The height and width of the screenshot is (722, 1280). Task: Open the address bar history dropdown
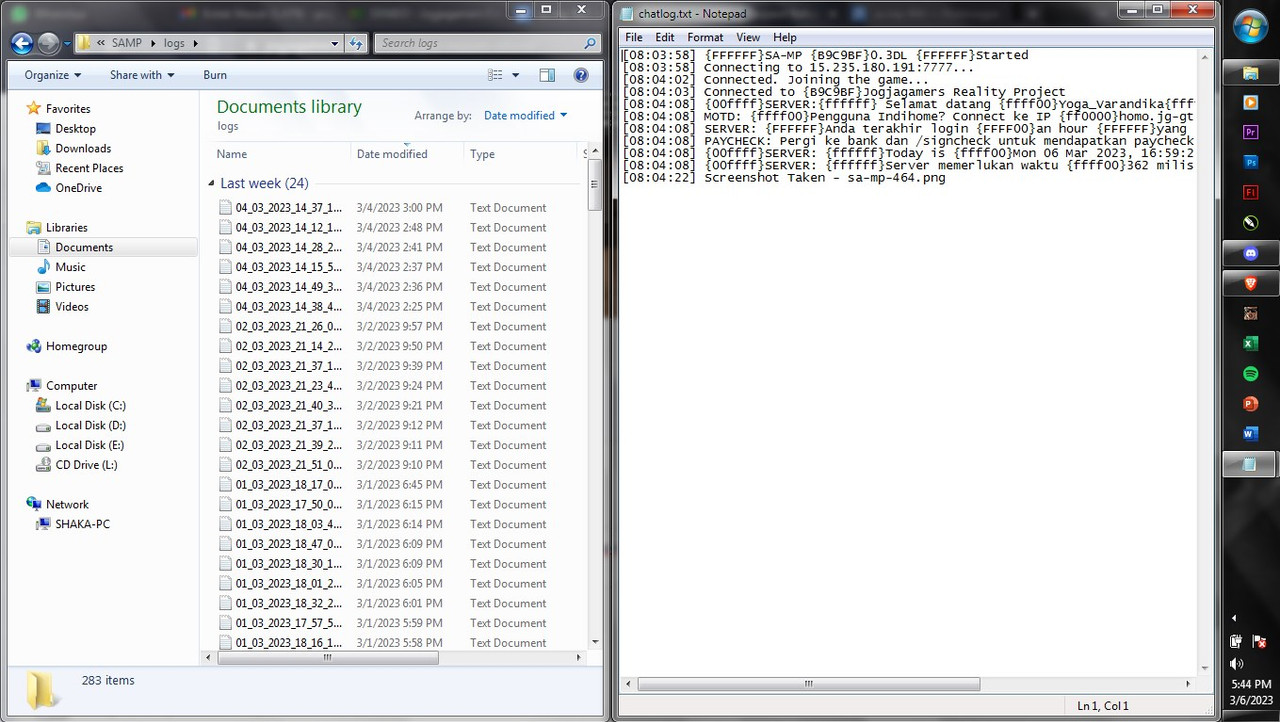click(x=335, y=44)
